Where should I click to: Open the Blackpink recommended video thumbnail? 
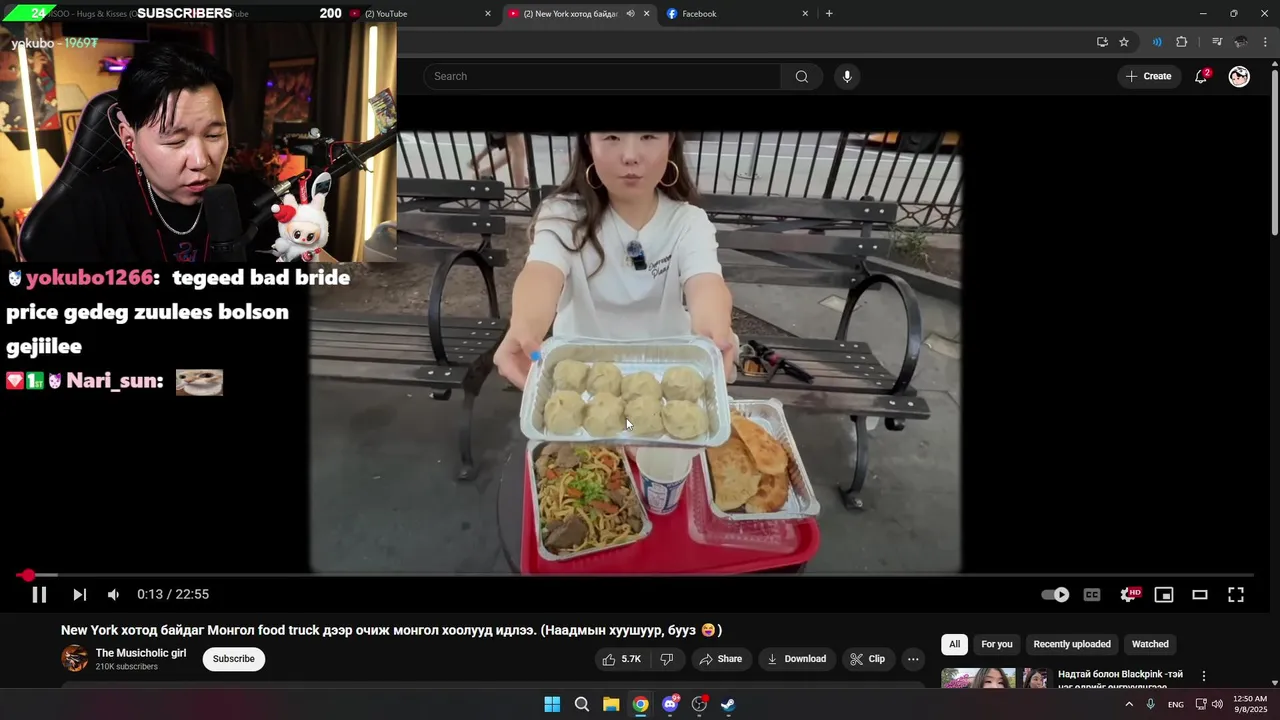[x=996, y=678]
